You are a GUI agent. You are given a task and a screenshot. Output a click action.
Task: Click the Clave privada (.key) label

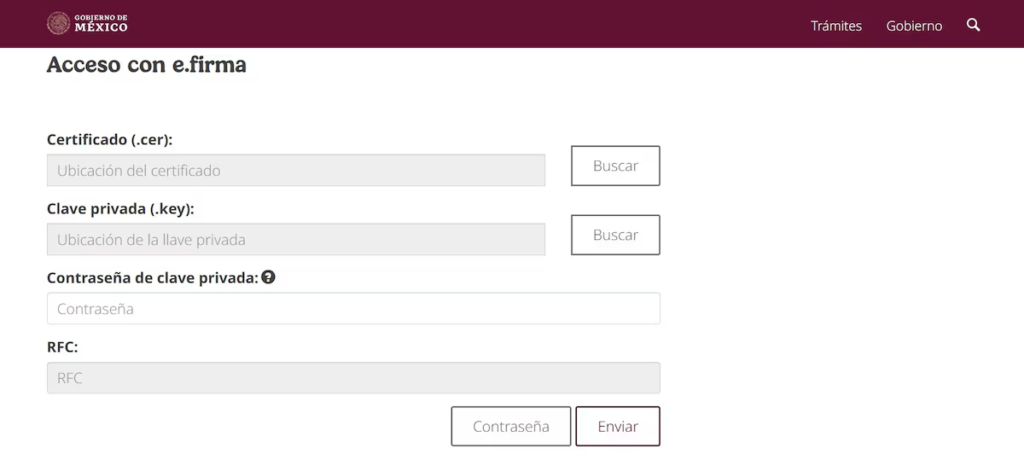point(120,209)
